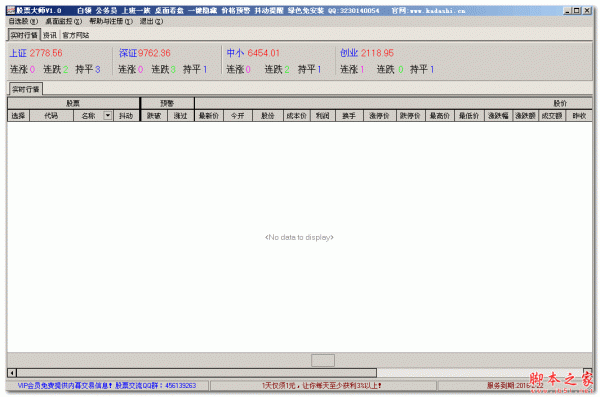Screen dimensions: 600x397
Task: Click the No data to display message
Action: coord(299,237)
